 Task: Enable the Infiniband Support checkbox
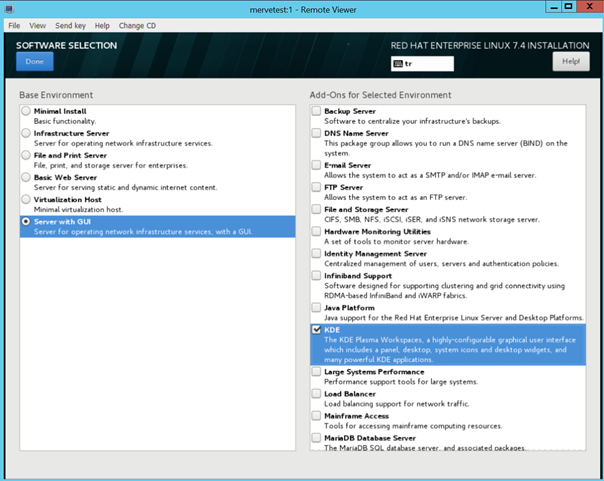point(316,276)
